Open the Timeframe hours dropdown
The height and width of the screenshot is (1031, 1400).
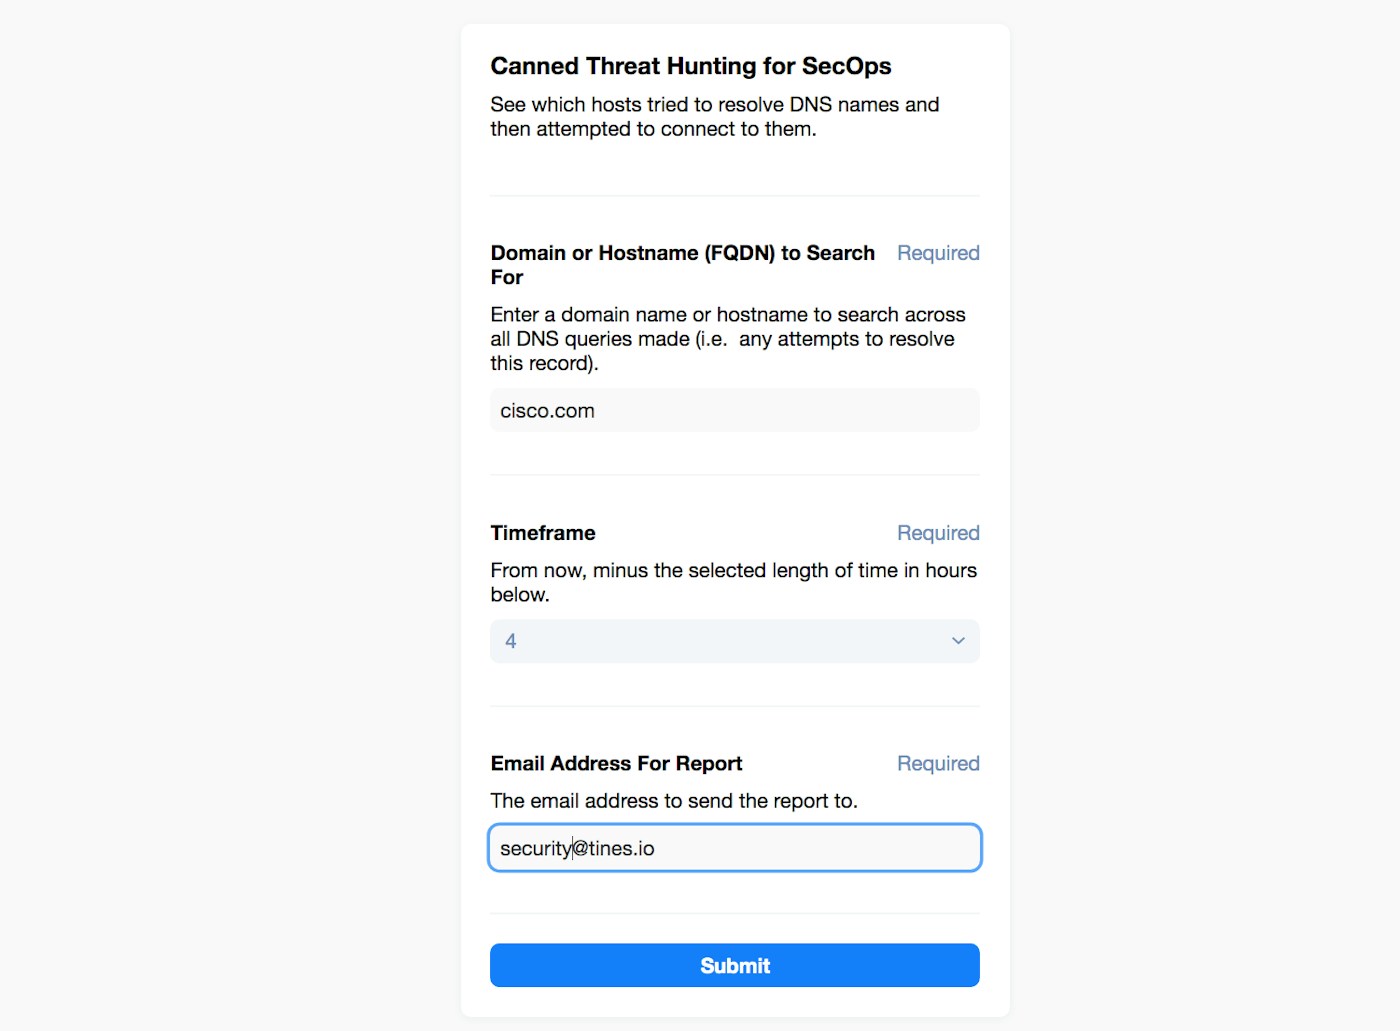pyautogui.click(x=734, y=641)
